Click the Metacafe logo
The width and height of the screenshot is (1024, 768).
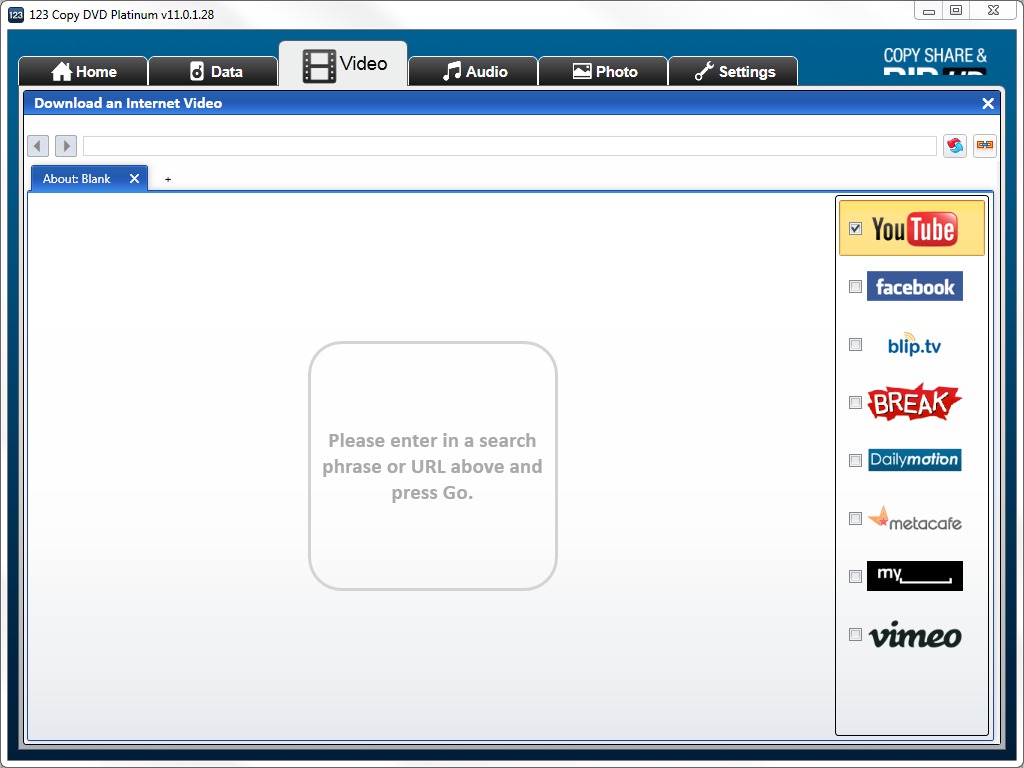[914, 519]
